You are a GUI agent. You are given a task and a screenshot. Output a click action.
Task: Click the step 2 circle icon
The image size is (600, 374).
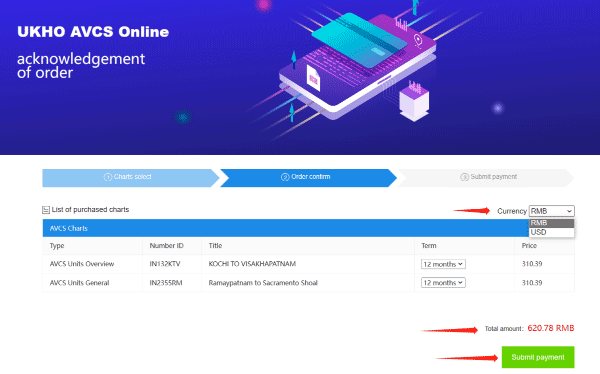click(285, 177)
